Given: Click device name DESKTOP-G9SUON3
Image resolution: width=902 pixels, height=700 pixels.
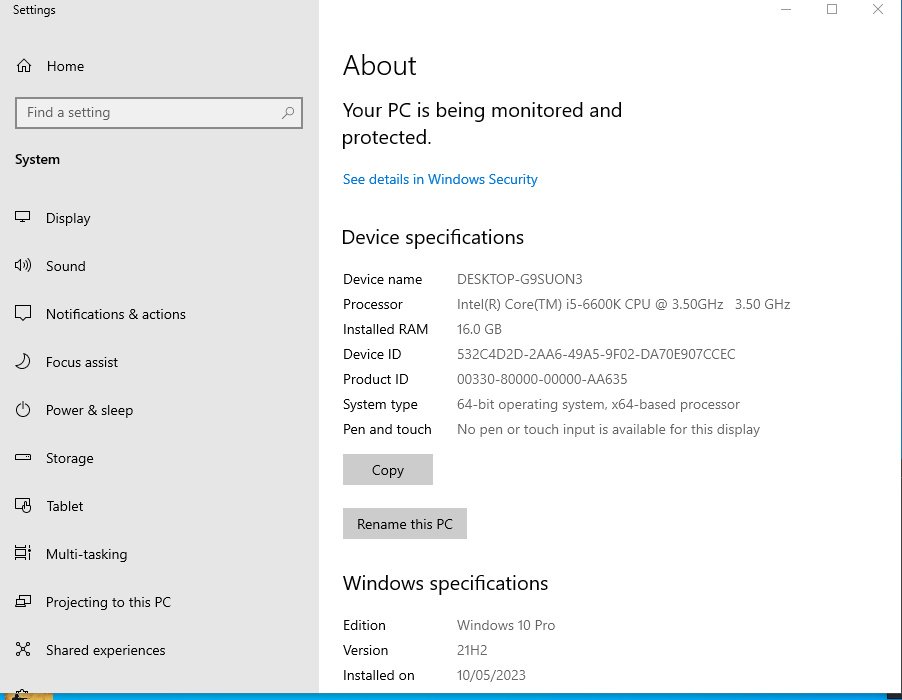Looking at the screenshot, I should pos(519,280).
